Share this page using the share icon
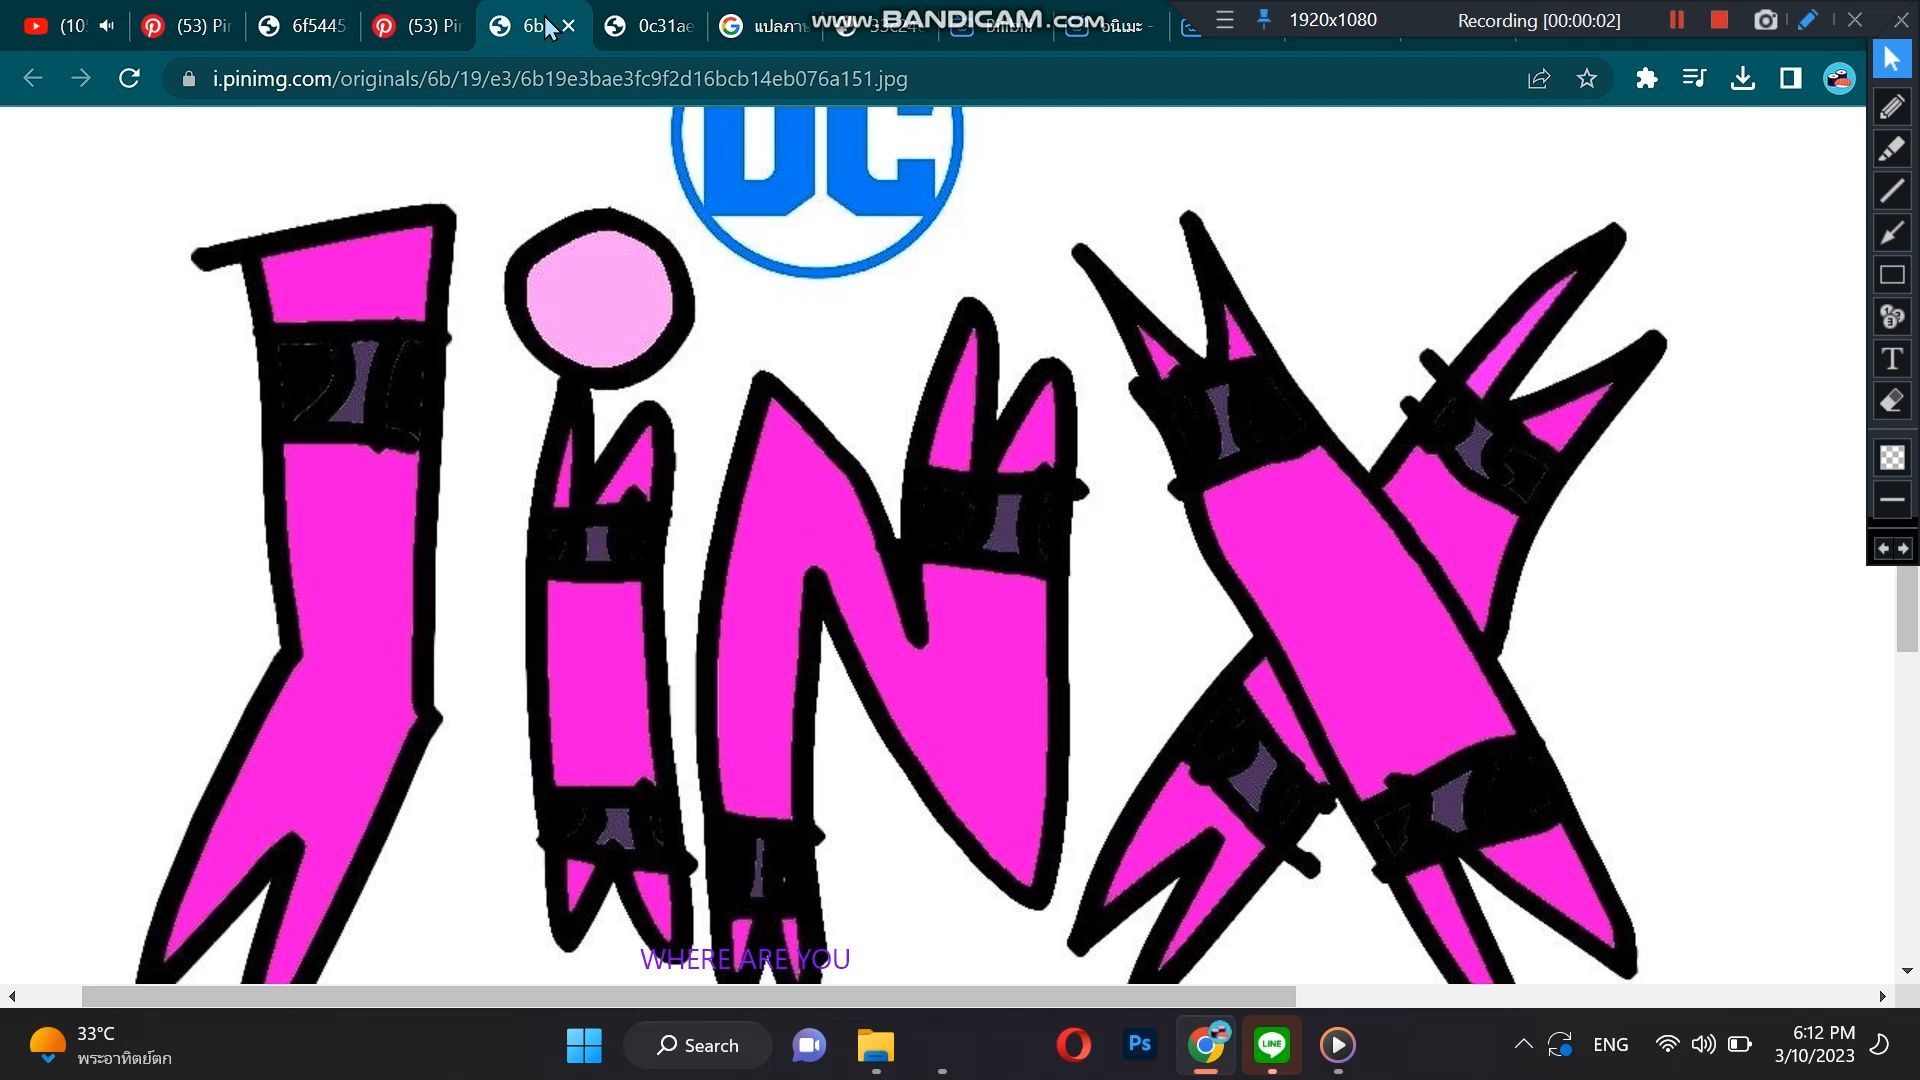Image resolution: width=1920 pixels, height=1080 pixels. pos(1539,79)
